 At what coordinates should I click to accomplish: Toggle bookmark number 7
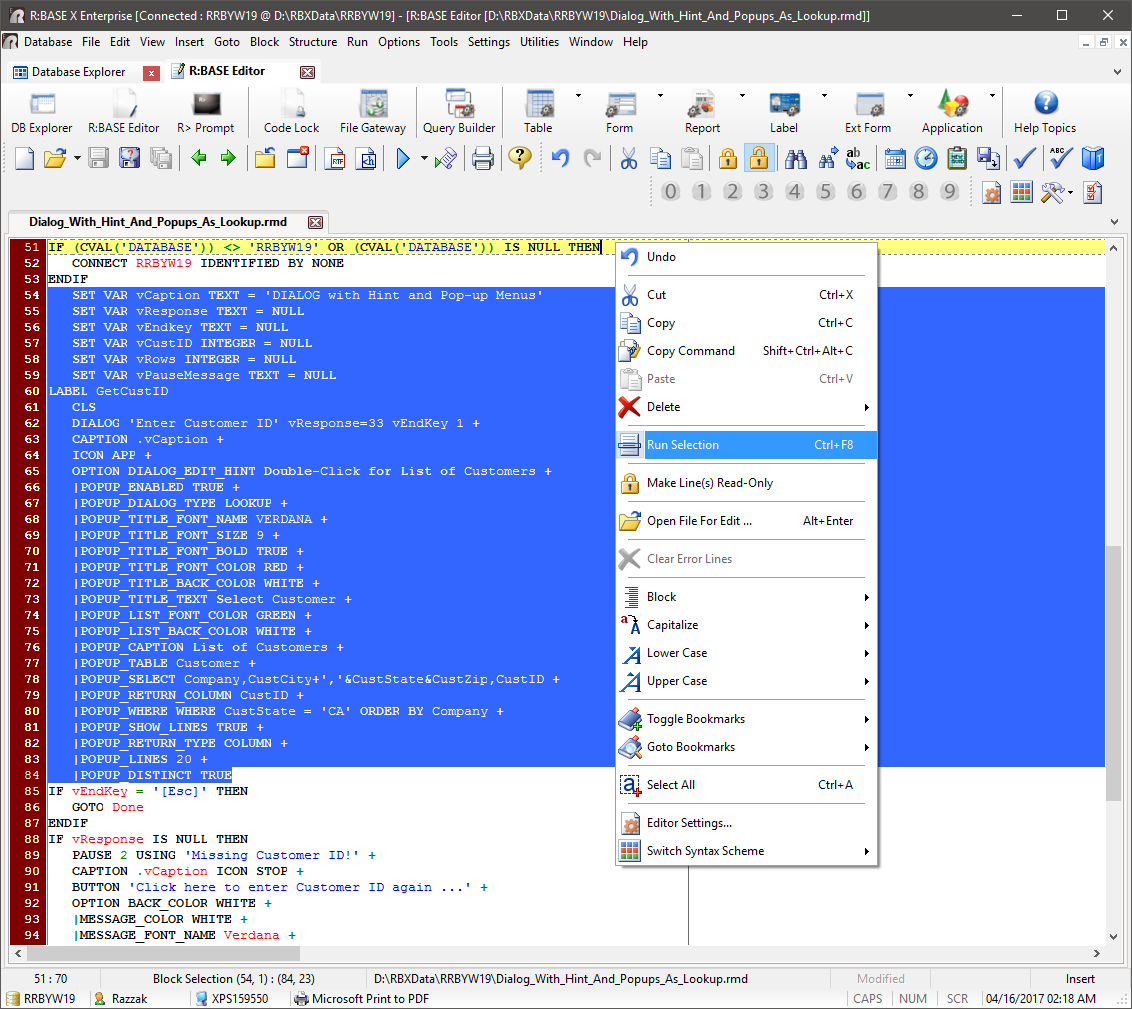887,191
